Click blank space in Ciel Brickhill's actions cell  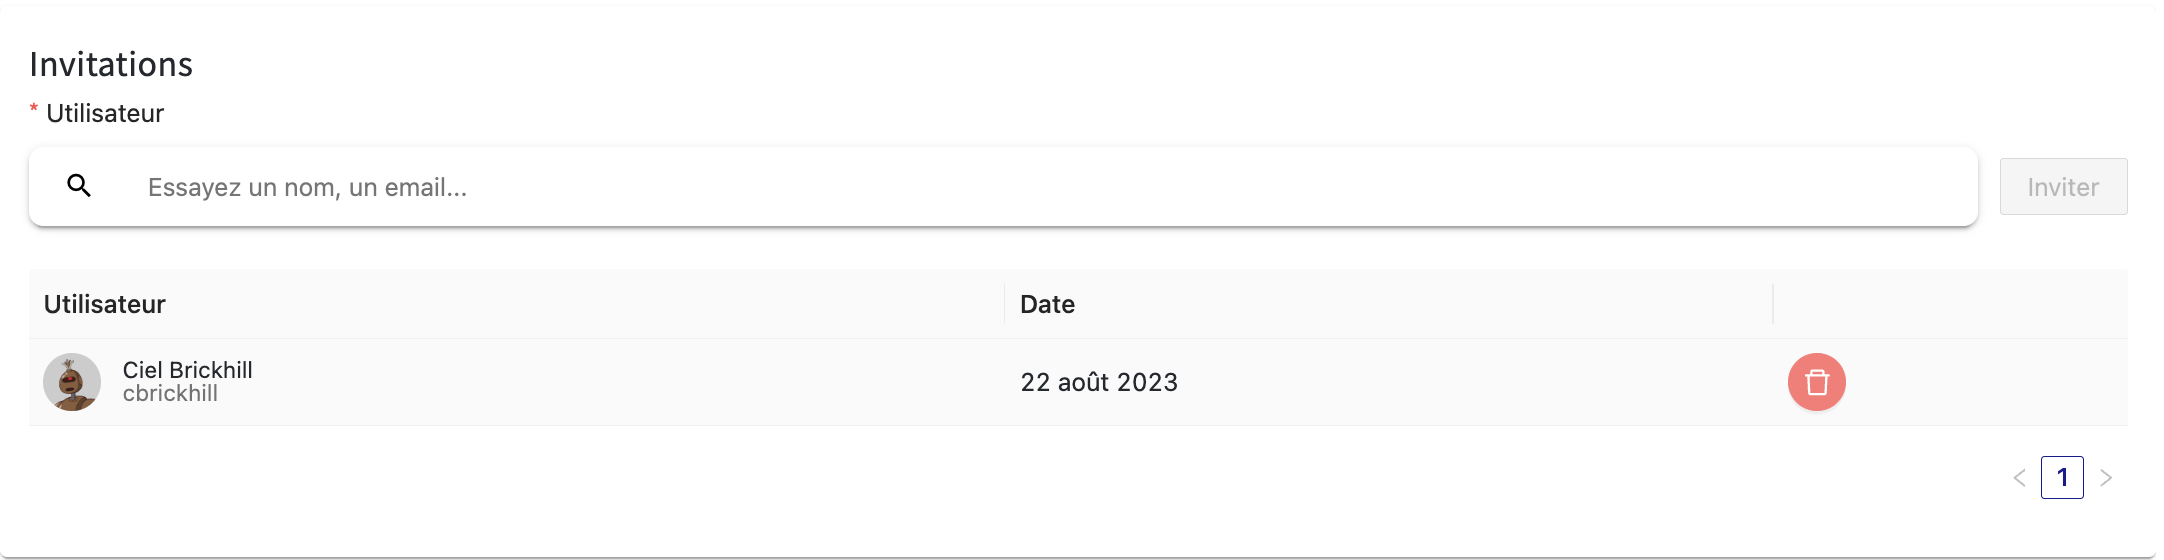pyautogui.click(x=1990, y=382)
